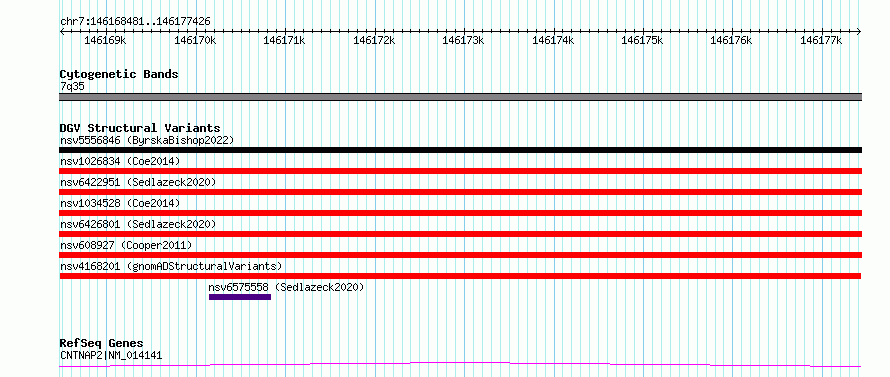
Task: Select the red nsv6422951 variant bar
Action: coord(461,192)
